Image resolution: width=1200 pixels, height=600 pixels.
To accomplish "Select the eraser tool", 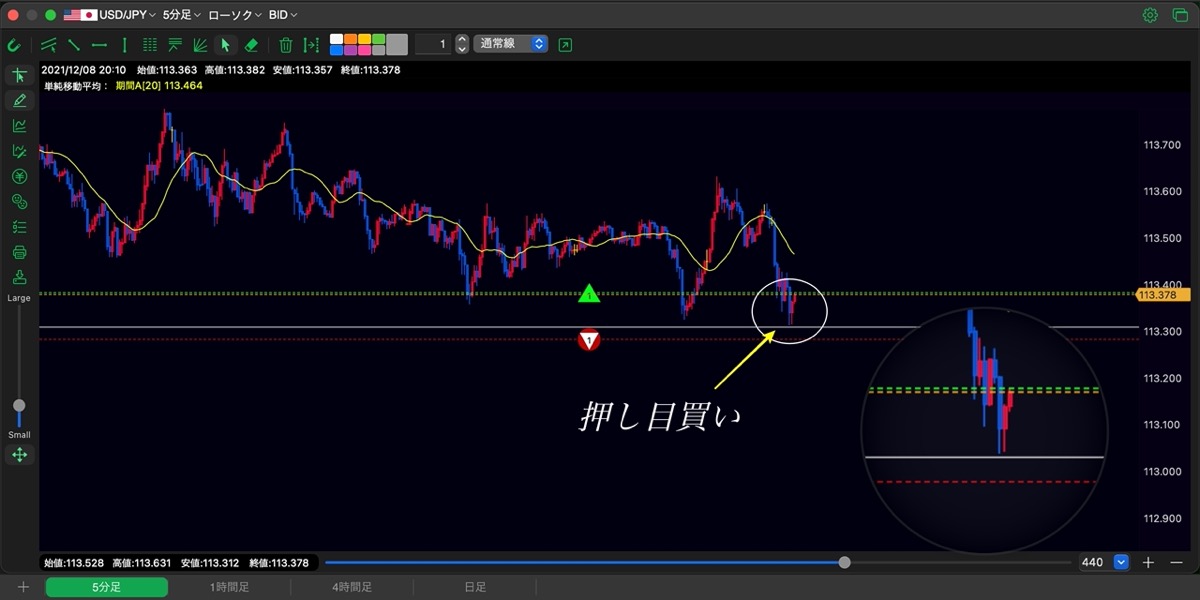I will 251,45.
